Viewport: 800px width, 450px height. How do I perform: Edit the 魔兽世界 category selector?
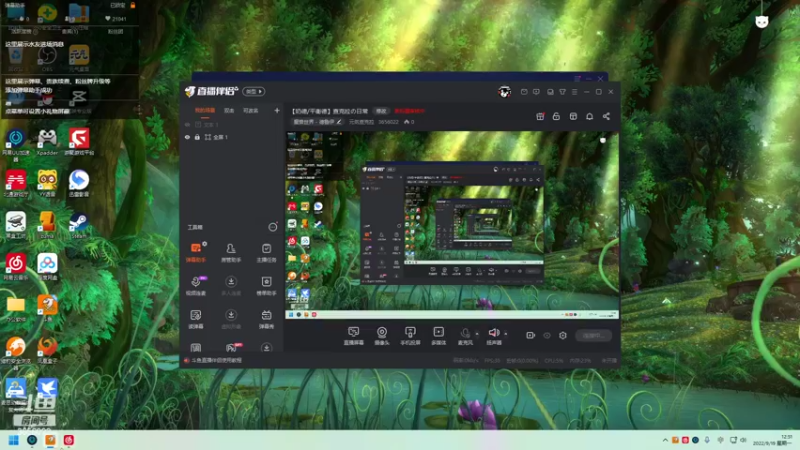point(317,122)
